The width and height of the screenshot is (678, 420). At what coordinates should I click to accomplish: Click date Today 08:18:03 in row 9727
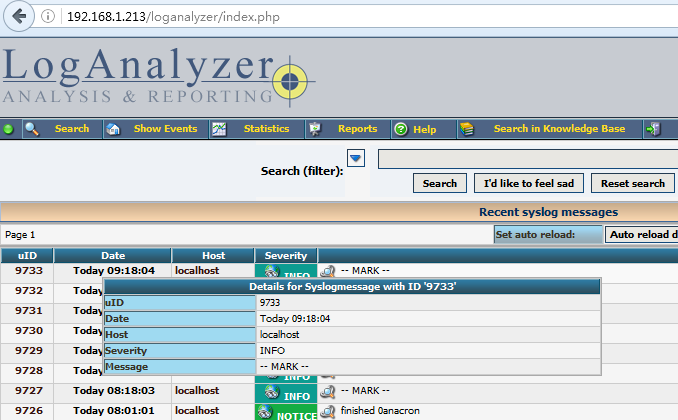[114, 391]
